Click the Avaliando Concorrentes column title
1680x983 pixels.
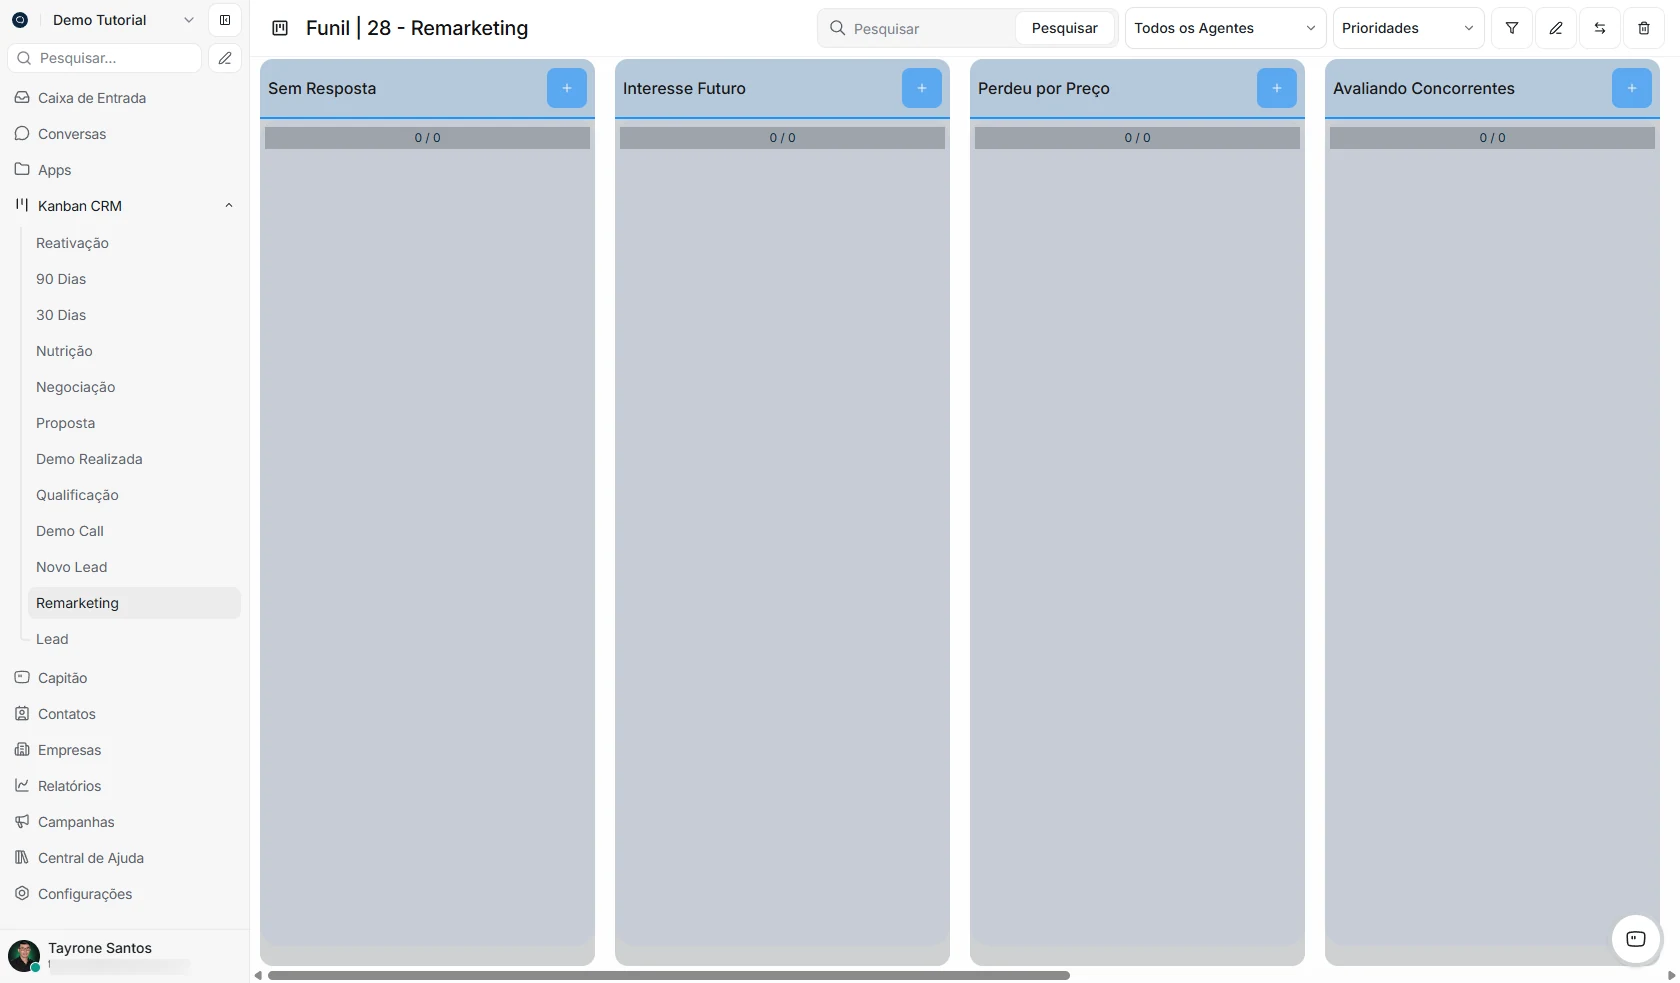(x=1424, y=88)
